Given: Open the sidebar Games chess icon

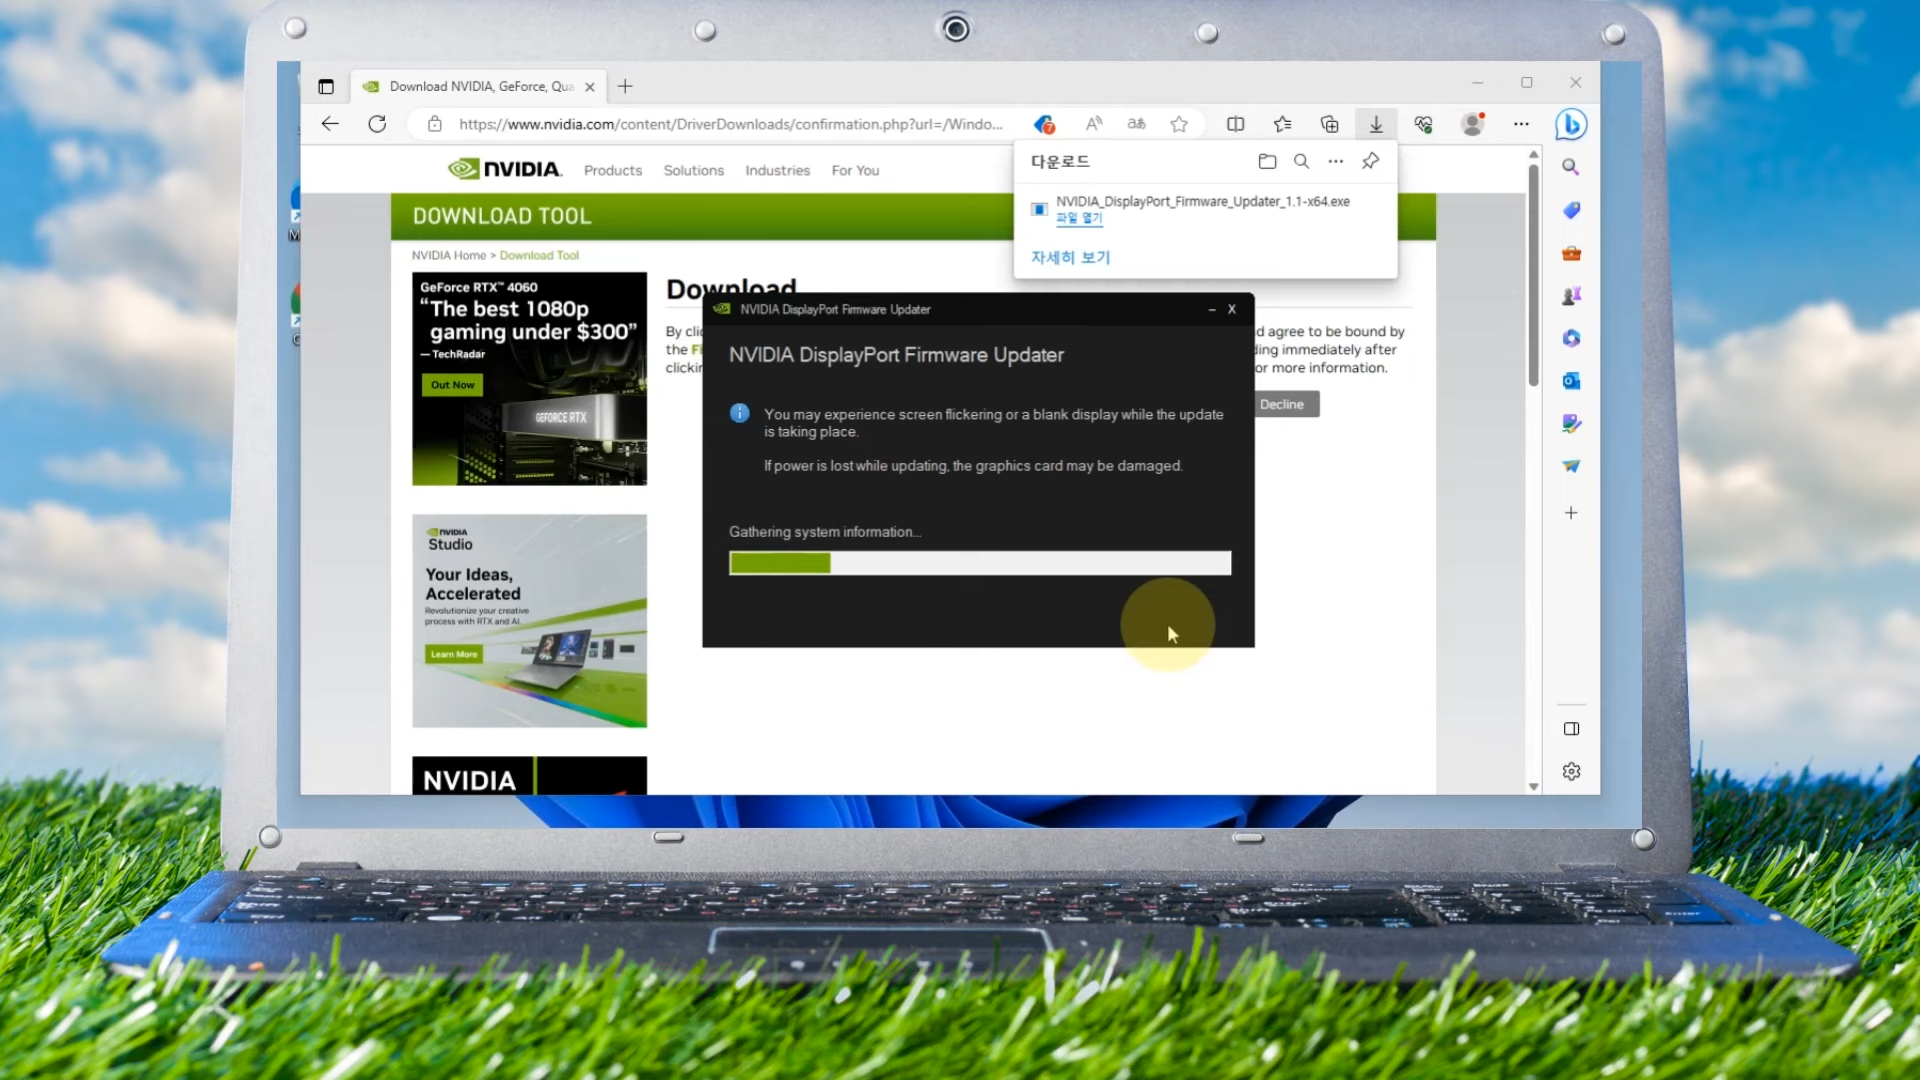Looking at the screenshot, I should coord(1571,295).
